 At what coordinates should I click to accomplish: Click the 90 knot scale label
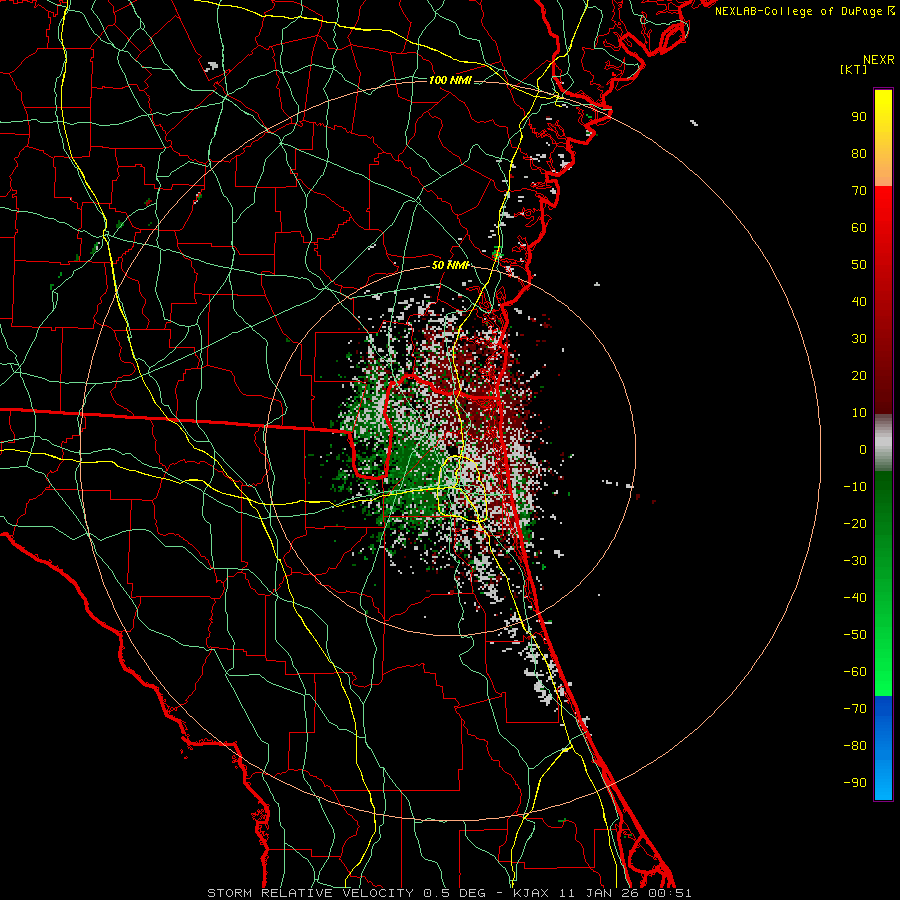[859, 117]
